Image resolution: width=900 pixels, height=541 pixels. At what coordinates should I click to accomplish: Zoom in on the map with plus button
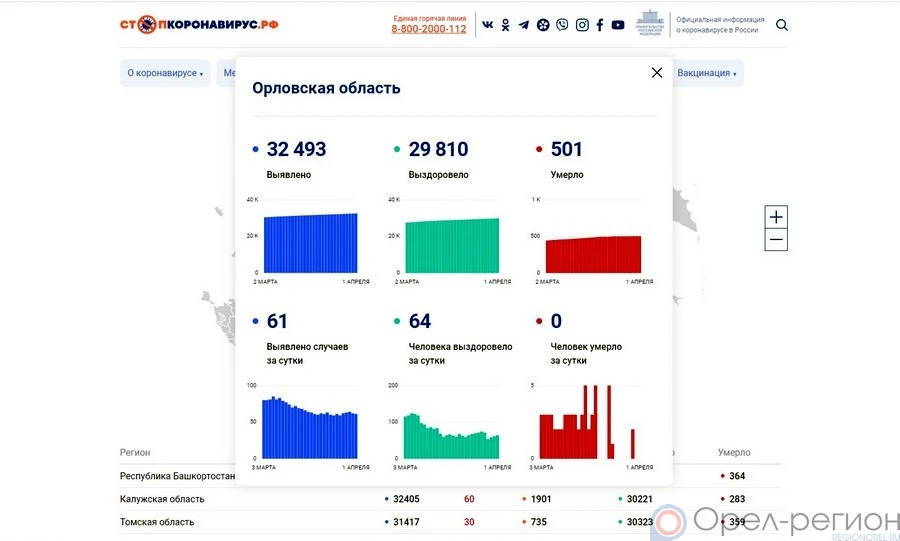pos(776,217)
